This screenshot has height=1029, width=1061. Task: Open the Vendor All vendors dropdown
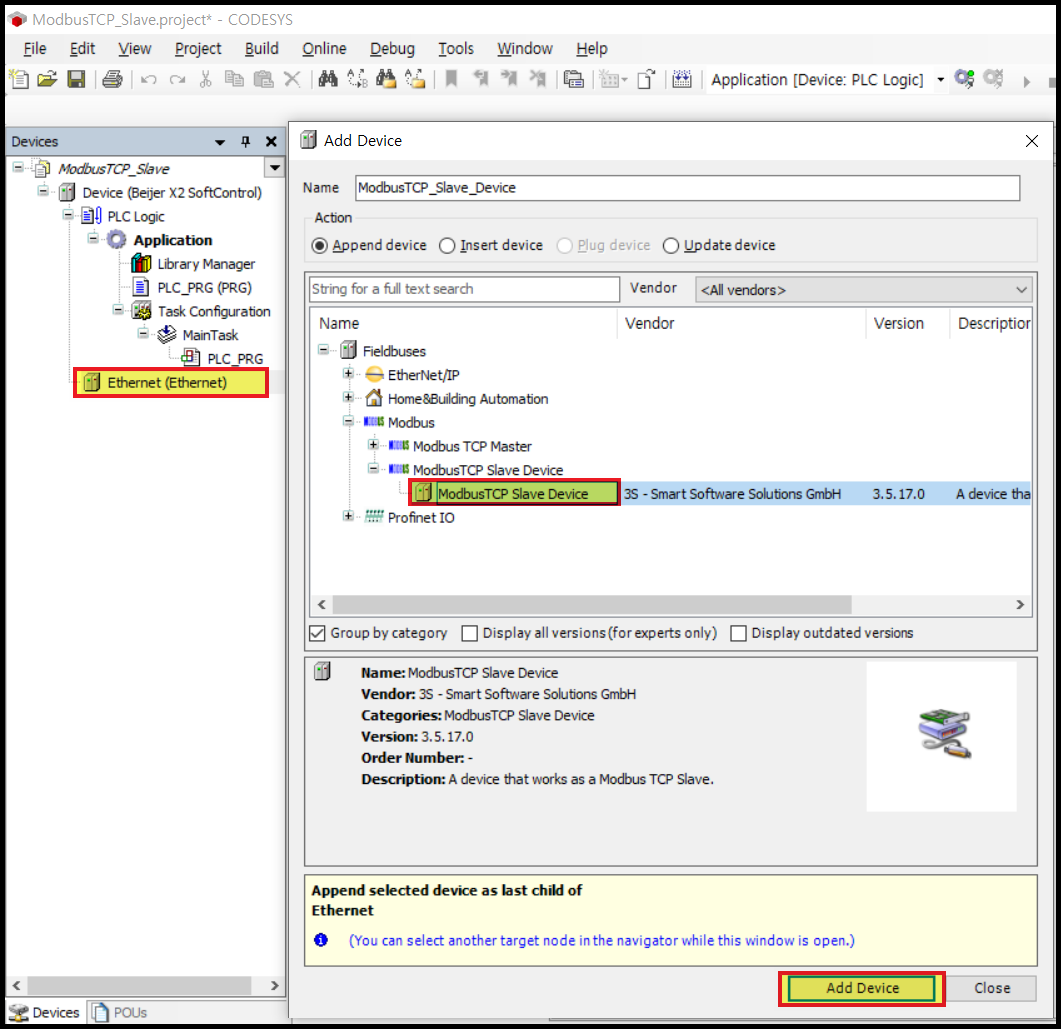click(x=863, y=290)
